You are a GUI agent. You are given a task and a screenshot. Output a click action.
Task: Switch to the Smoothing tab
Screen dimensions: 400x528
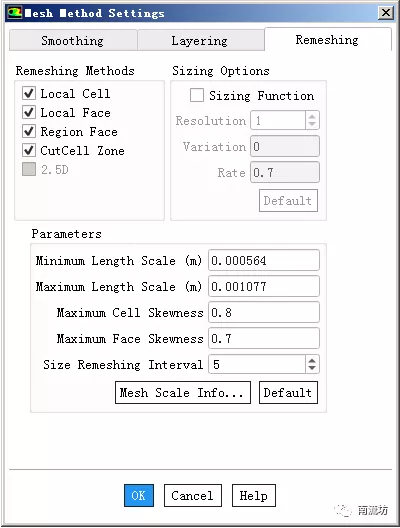click(x=73, y=40)
